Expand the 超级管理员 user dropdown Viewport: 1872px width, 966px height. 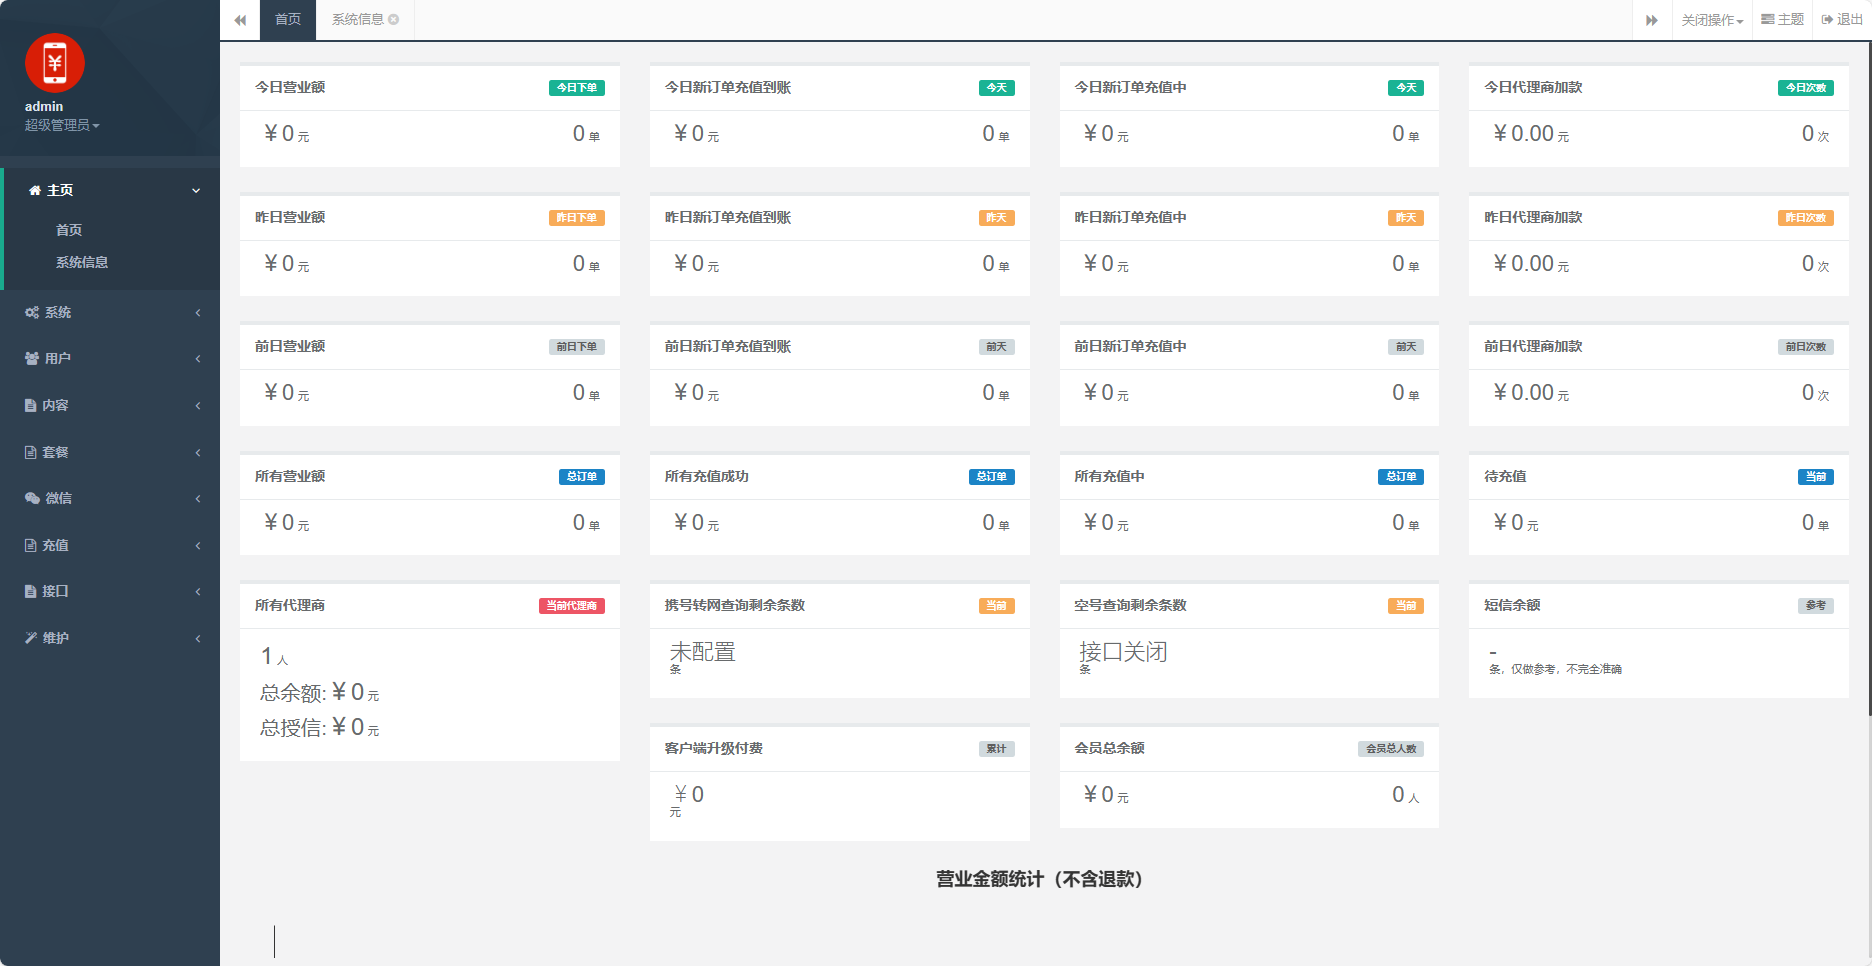(62, 125)
